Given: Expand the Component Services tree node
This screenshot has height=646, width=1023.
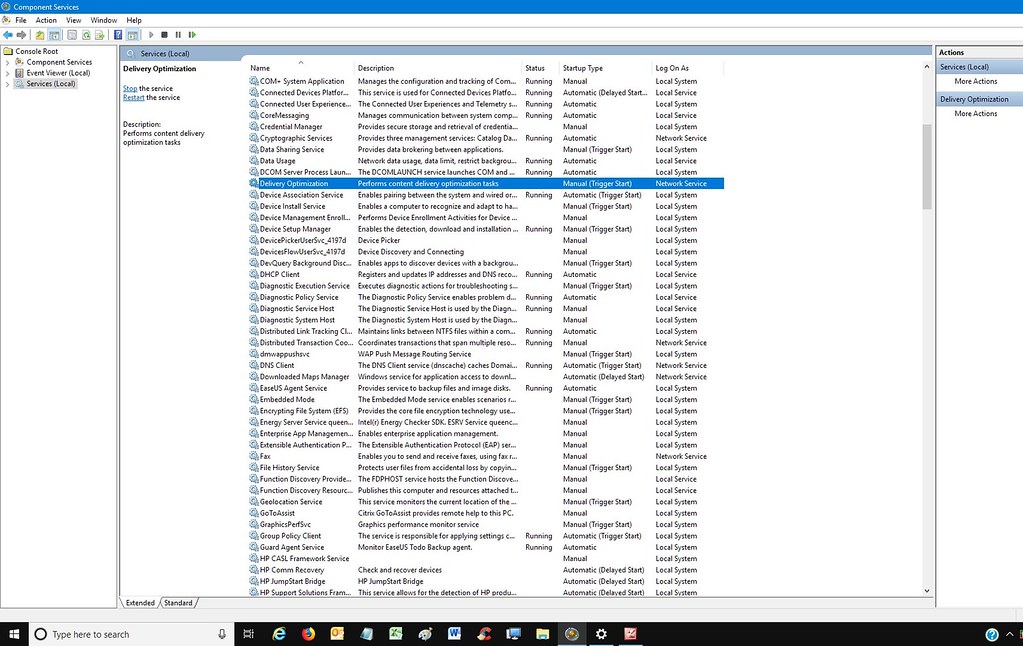Looking at the screenshot, I should point(8,62).
